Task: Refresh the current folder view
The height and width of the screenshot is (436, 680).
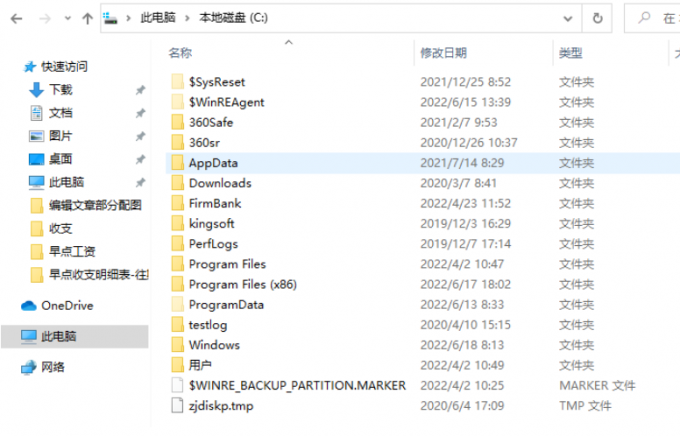Action: click(597, 18)
